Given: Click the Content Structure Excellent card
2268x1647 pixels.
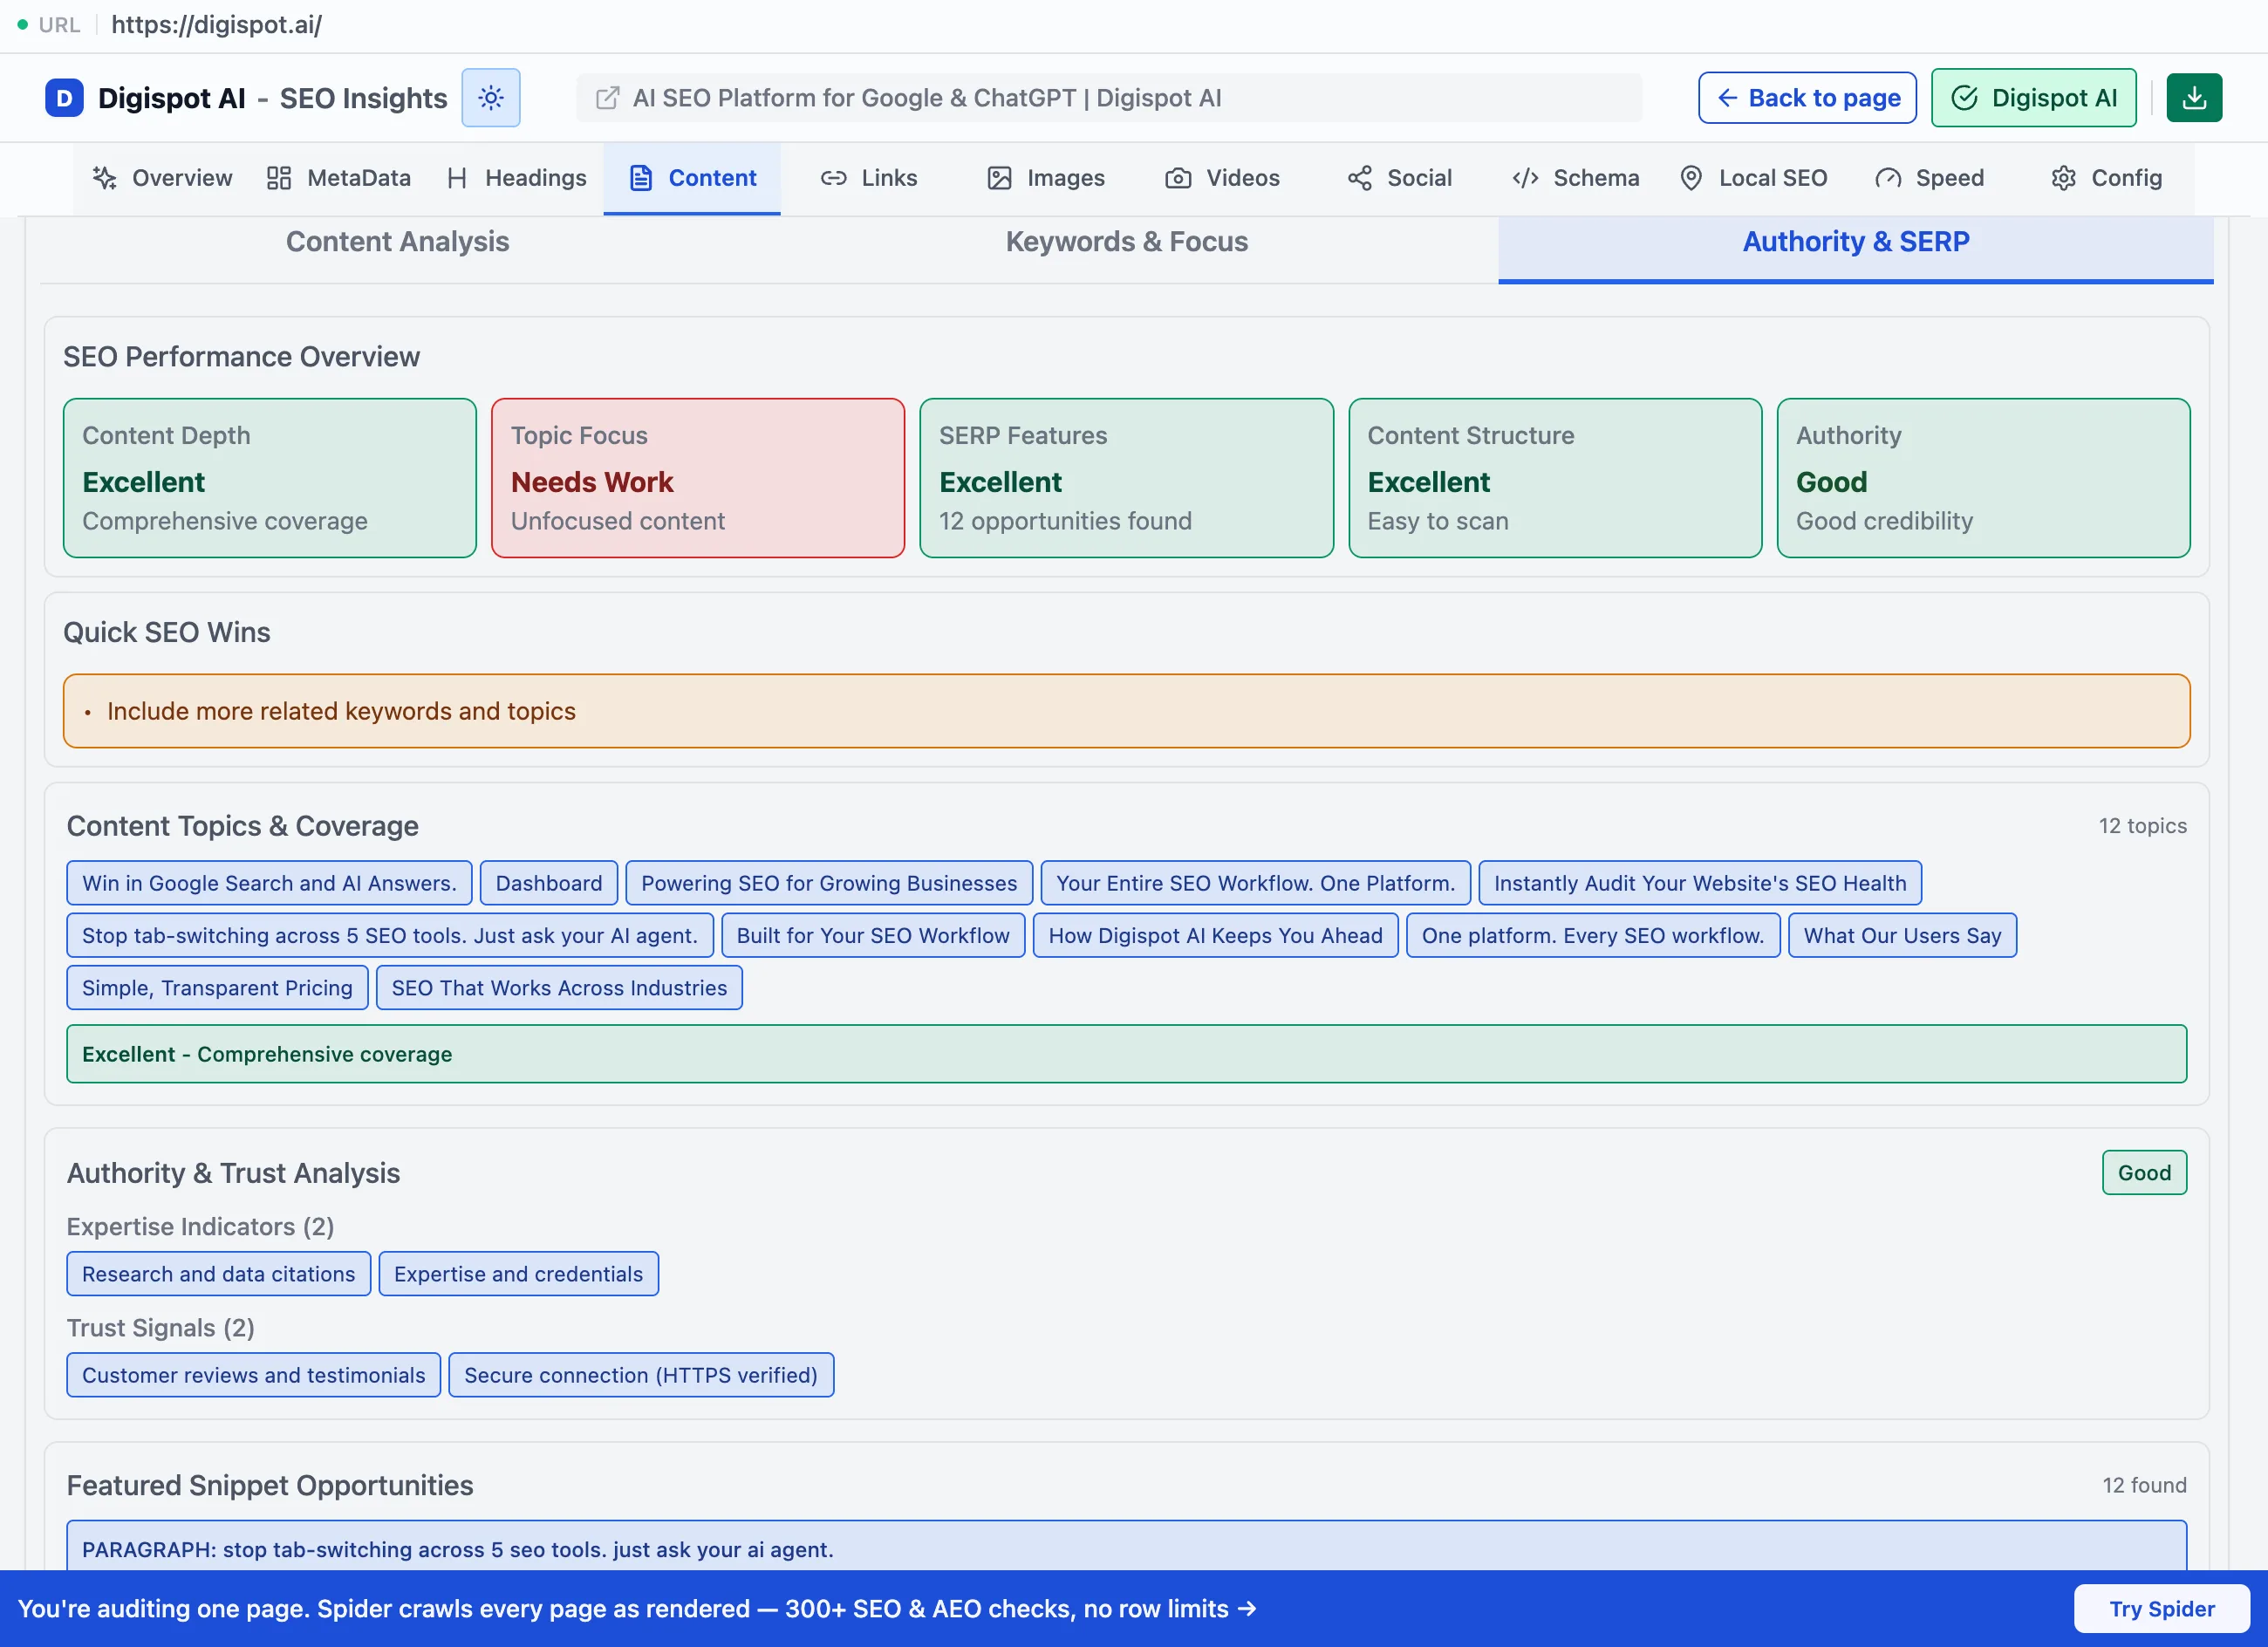Looking at the screenshot, I should point(1555,478).
